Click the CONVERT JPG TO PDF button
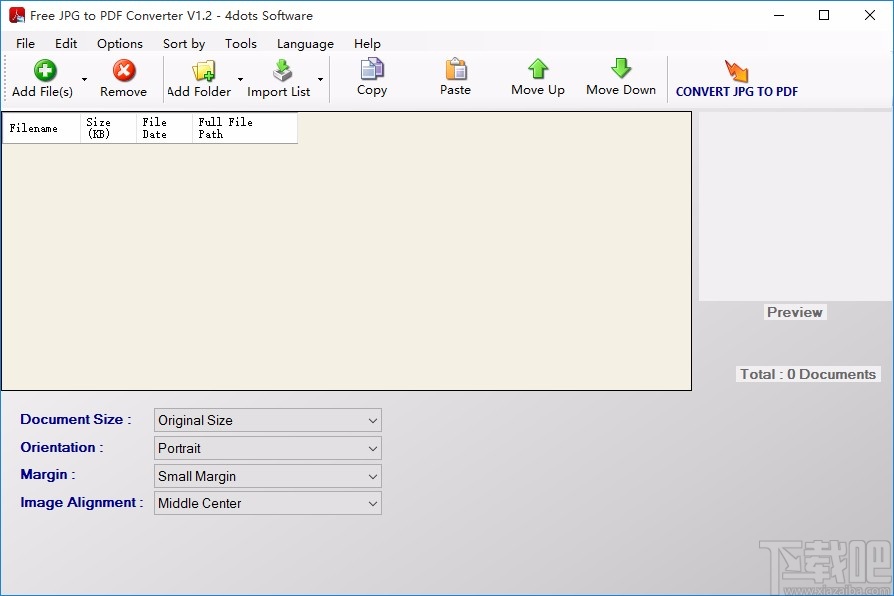Image resolution: width=894 pixels, height=596 pixels. click(737, 79)
